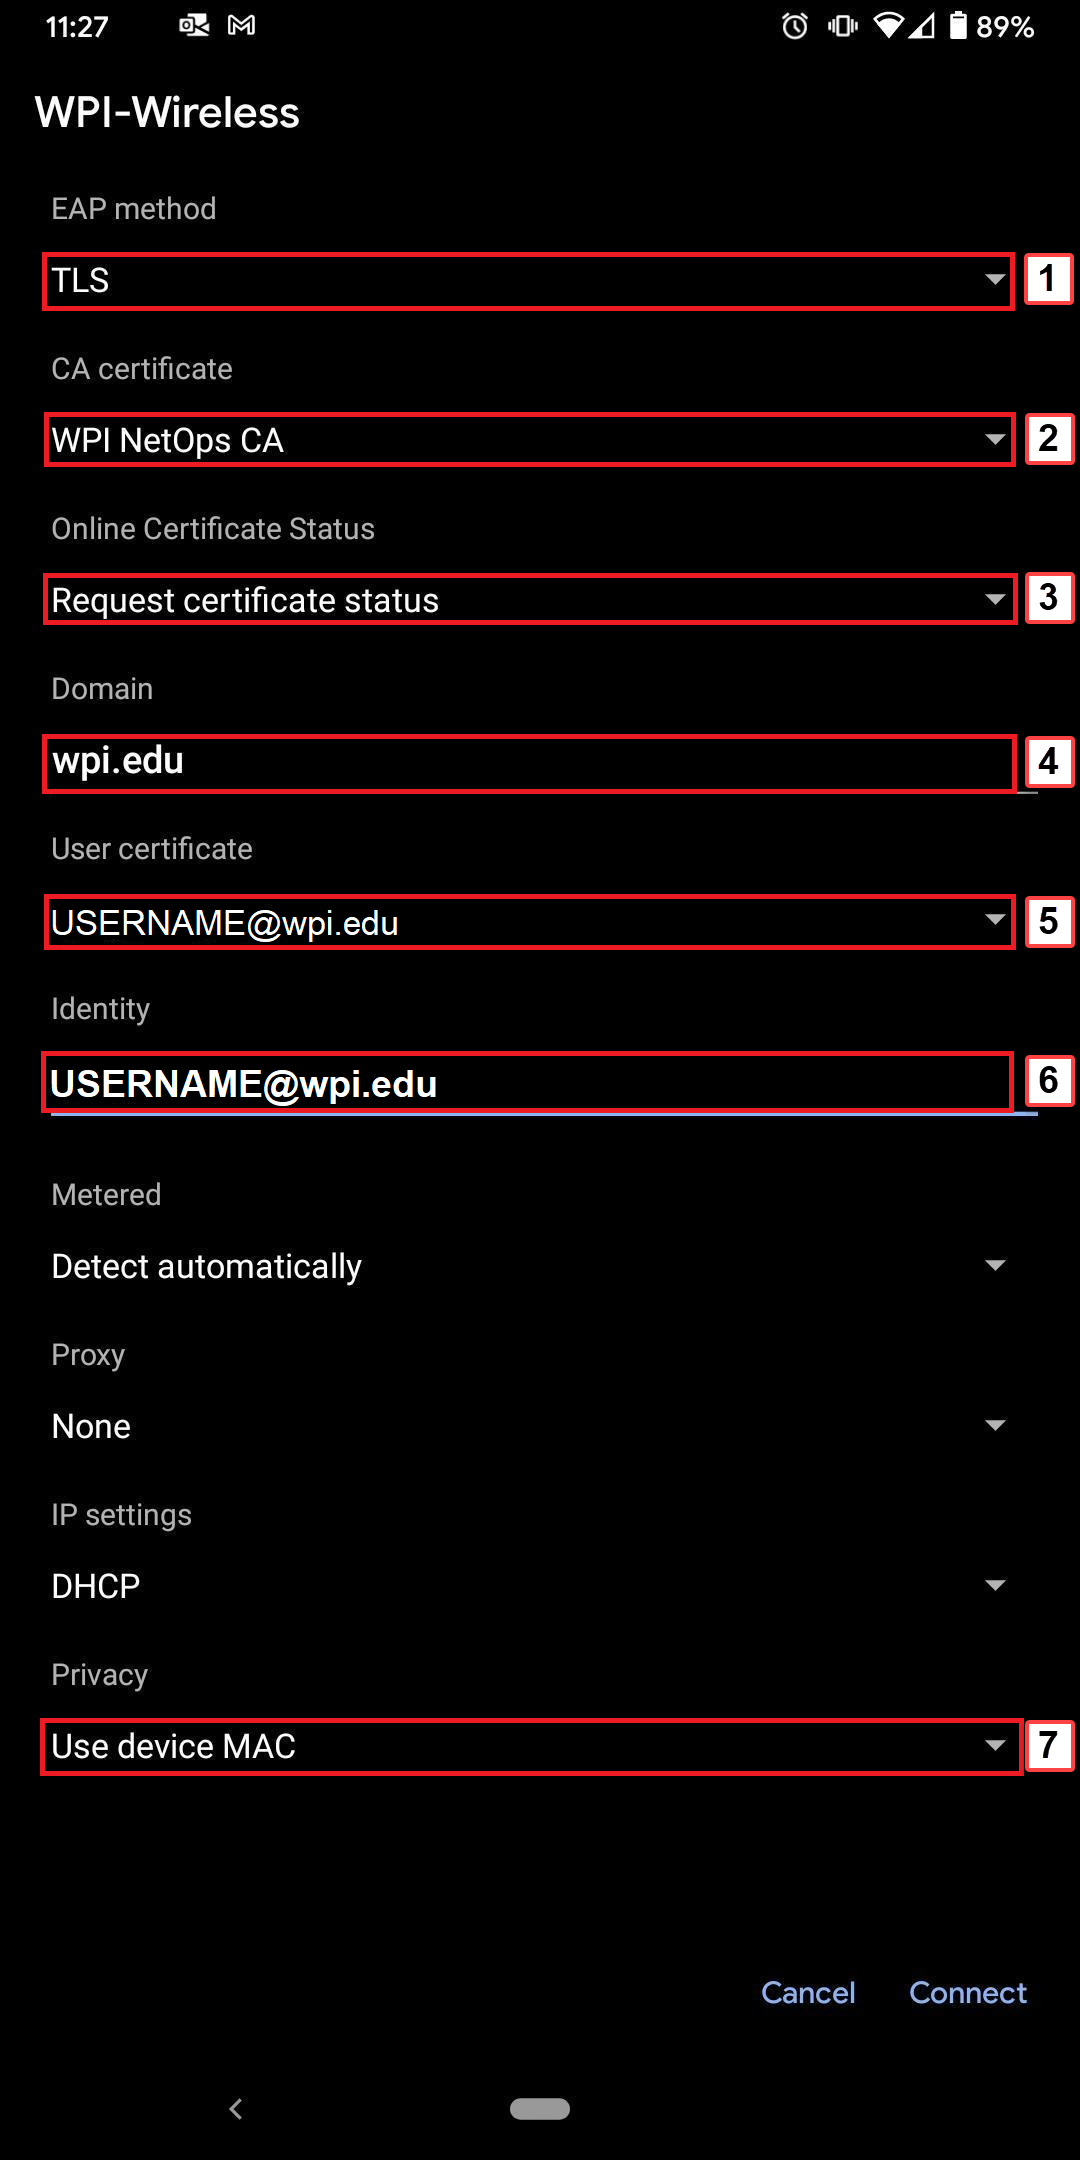
Task: Open the EAP method TLS dropdown
Action: [x=529, y=281]
